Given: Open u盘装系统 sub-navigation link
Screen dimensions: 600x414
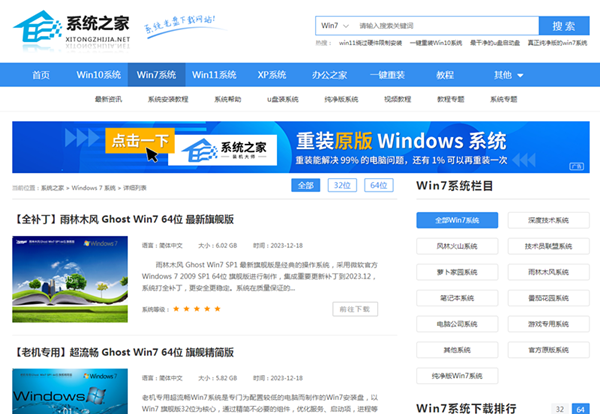Looking at the screenshot, I should 283,99.
